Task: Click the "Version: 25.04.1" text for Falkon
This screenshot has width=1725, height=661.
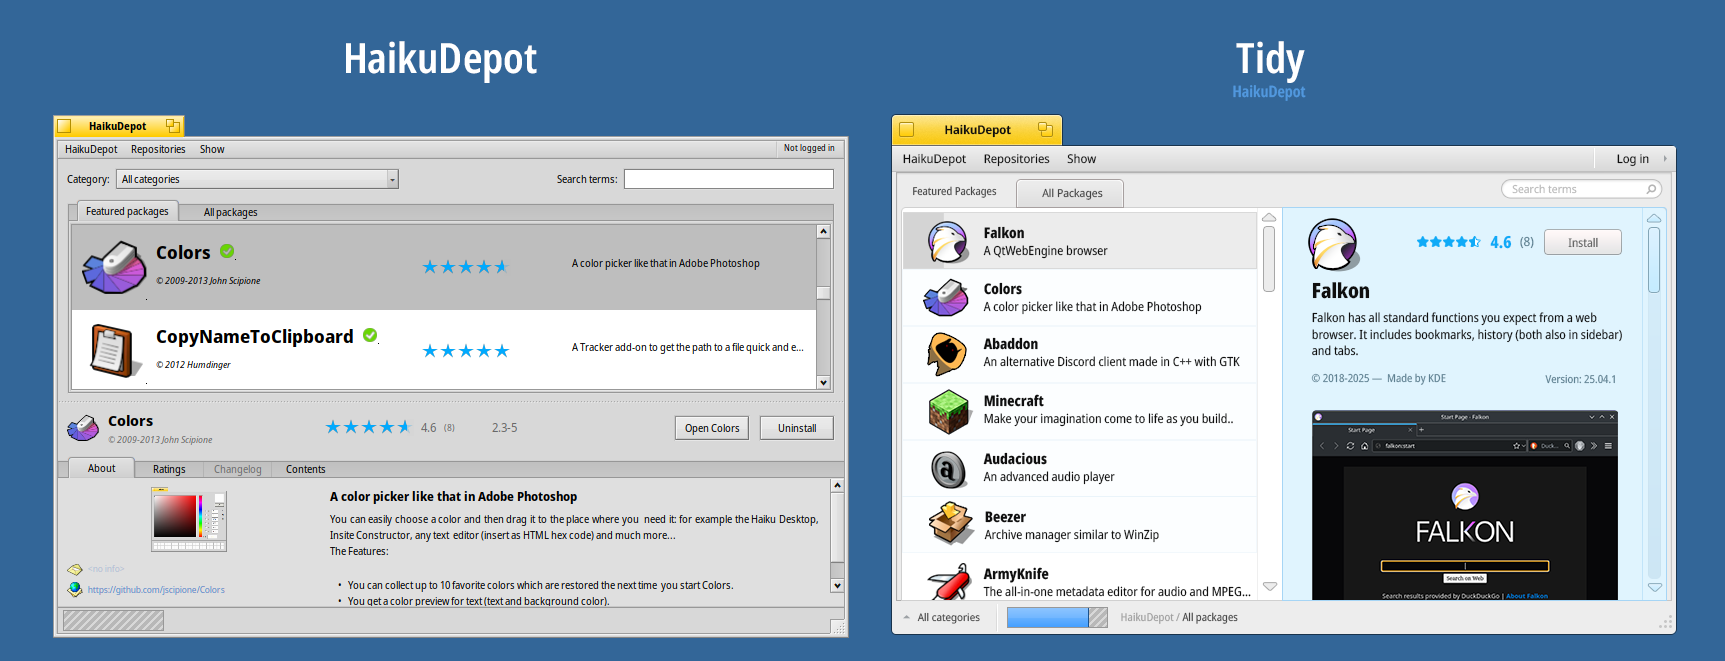Action: [1580, 379]
